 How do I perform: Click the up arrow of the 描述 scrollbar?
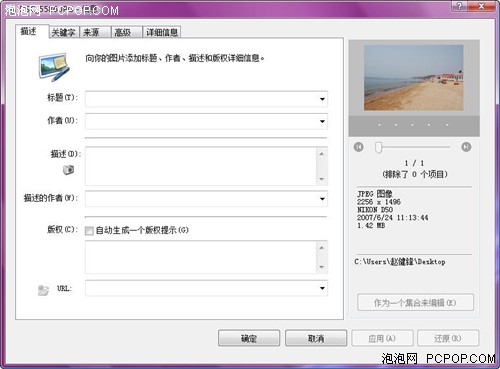(x=322, y=154)
